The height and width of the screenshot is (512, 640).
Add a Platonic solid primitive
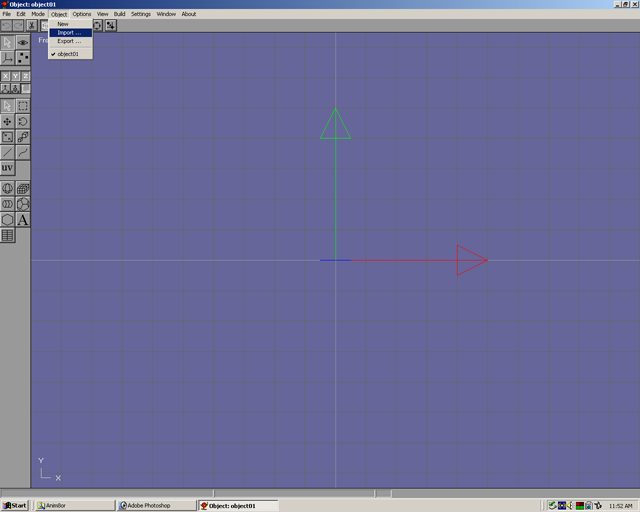(x=23, y=204)
